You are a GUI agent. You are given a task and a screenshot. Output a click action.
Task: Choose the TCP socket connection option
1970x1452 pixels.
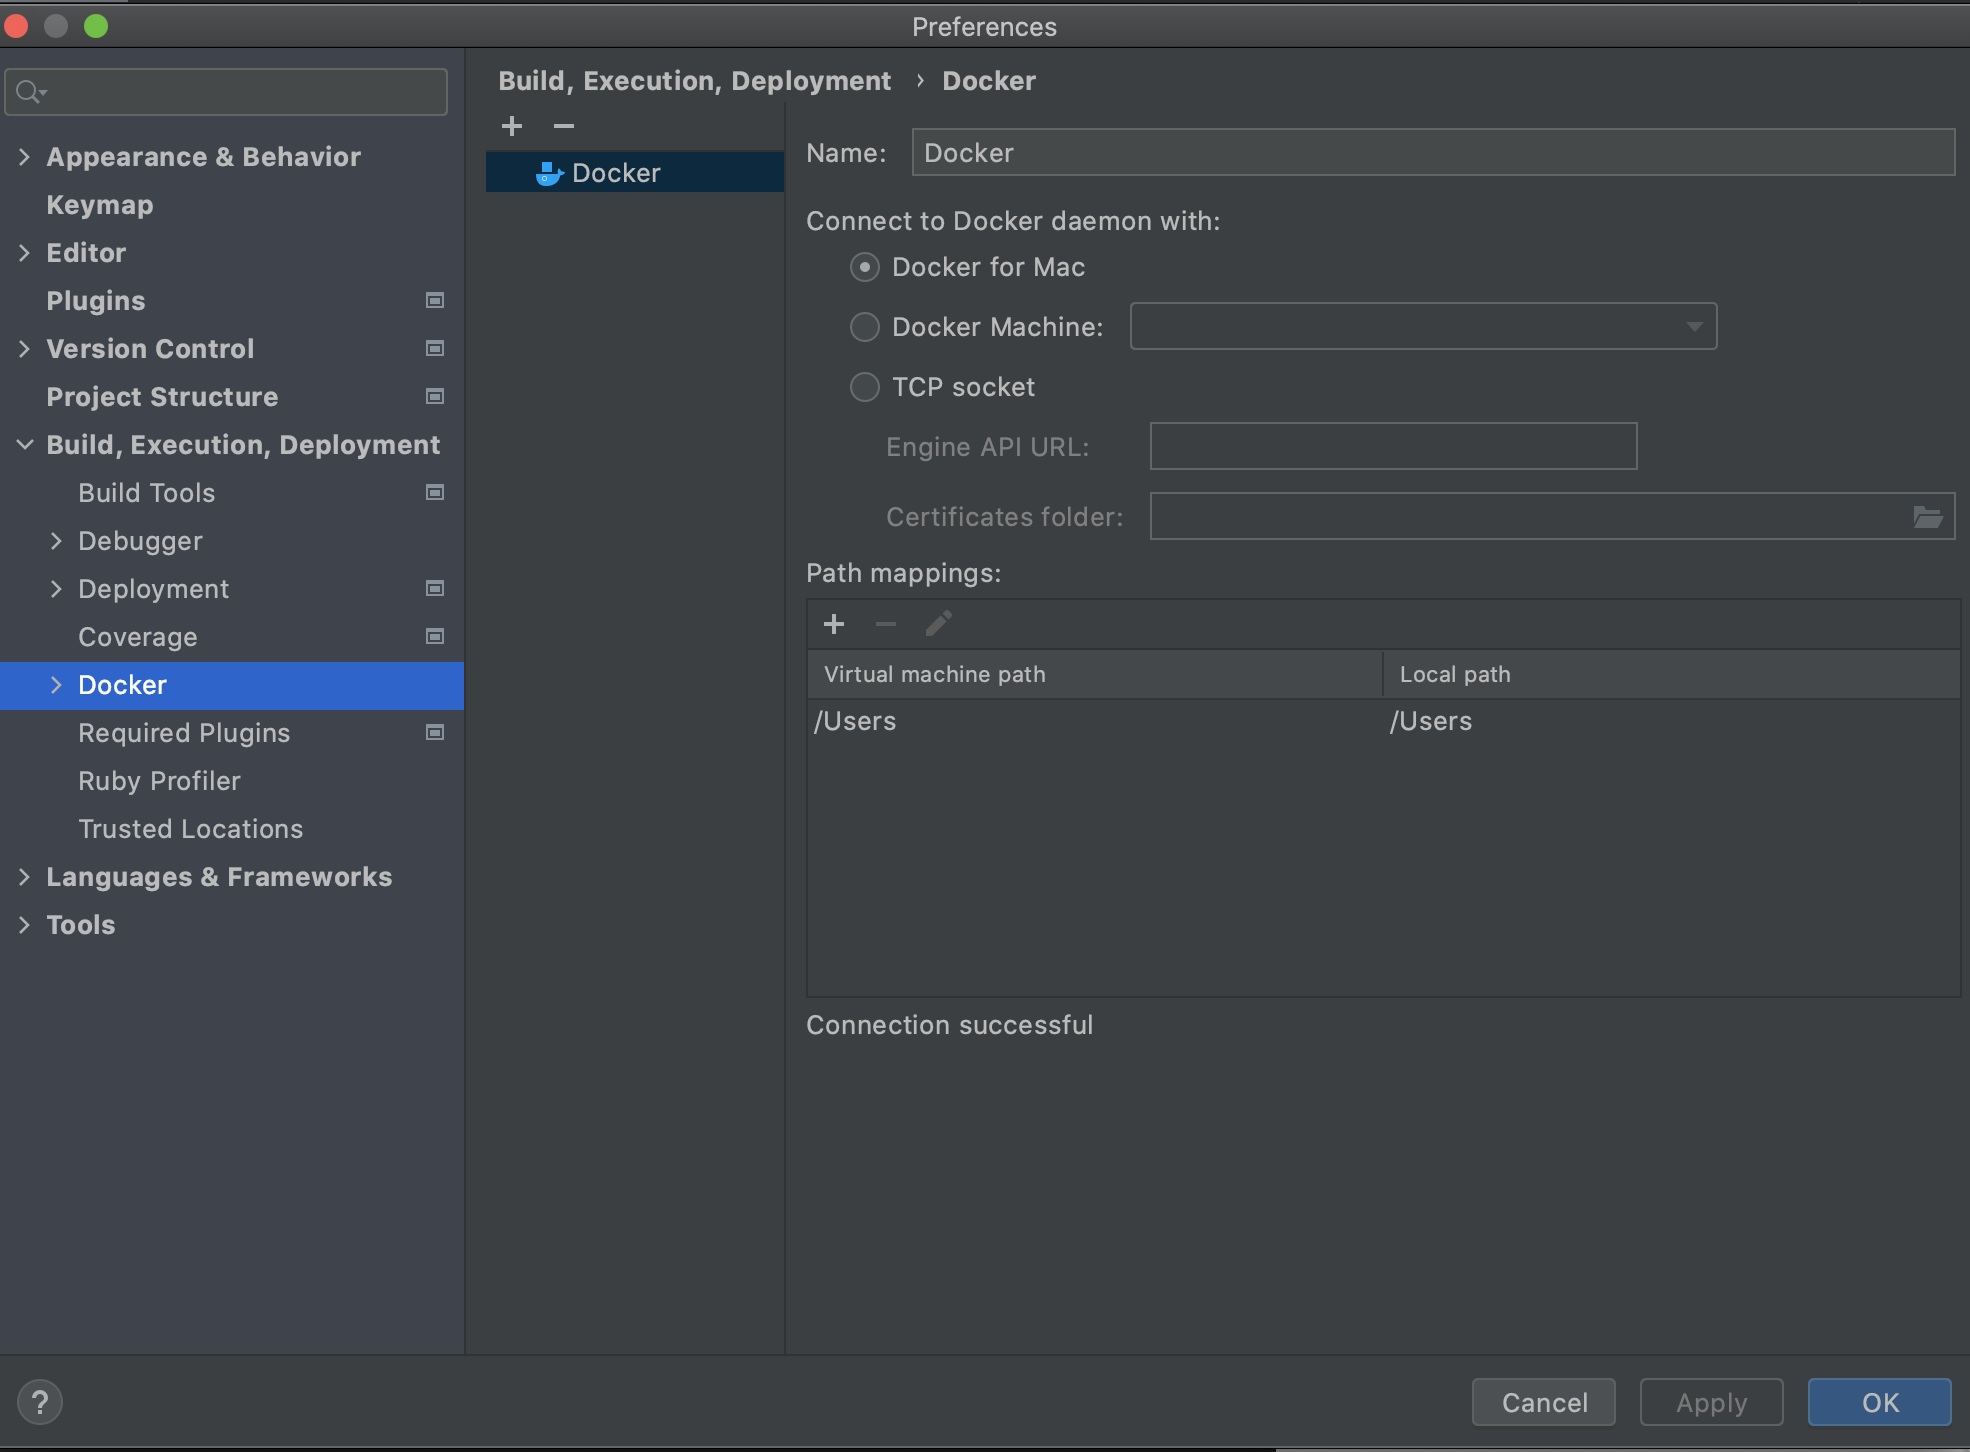click(865, 387)
